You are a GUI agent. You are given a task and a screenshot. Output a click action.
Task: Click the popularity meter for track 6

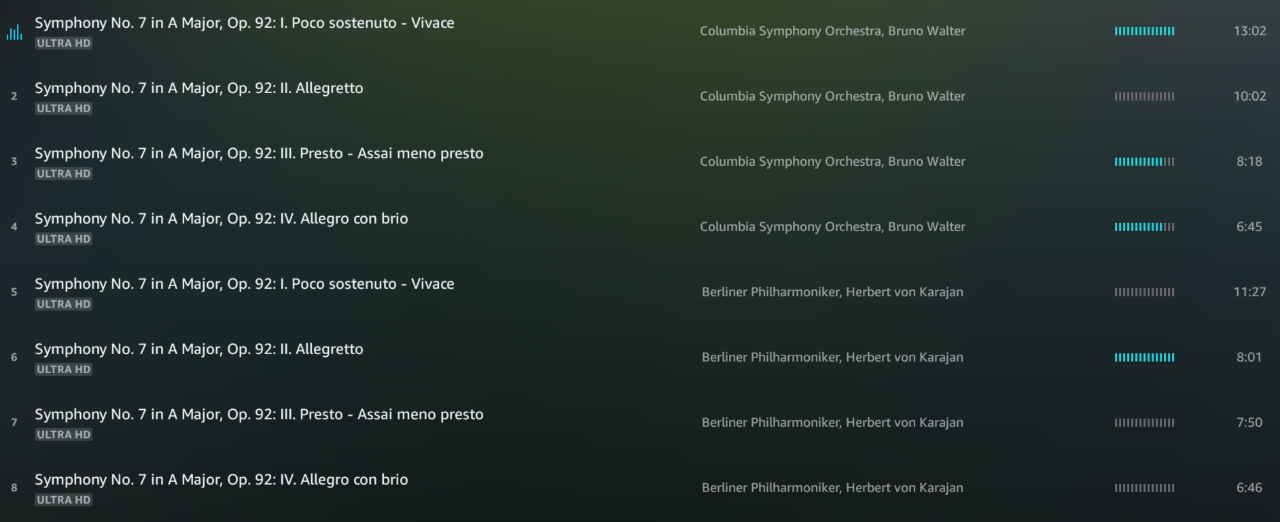click(x=1144, y=357)
